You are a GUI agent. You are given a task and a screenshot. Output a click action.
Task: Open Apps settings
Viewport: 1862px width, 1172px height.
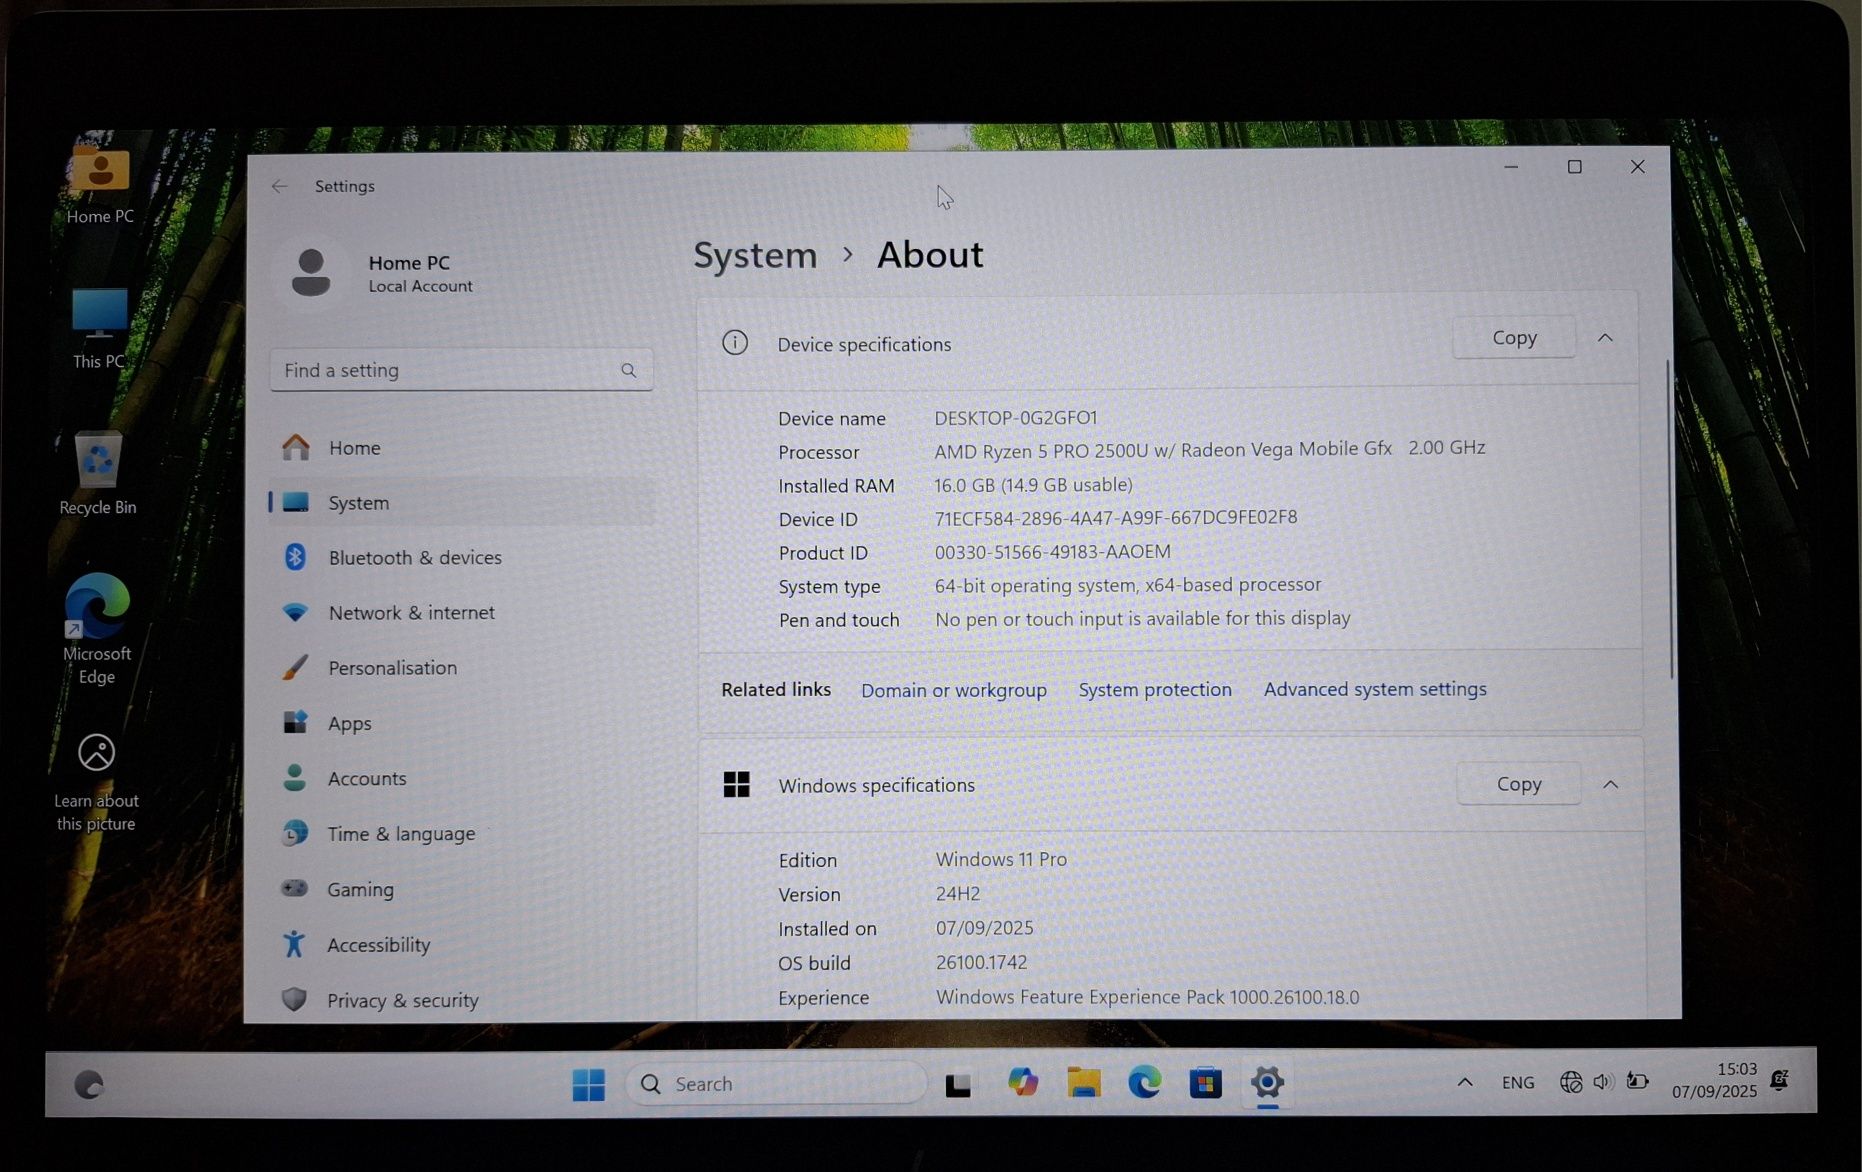click(x=462, y=723)
